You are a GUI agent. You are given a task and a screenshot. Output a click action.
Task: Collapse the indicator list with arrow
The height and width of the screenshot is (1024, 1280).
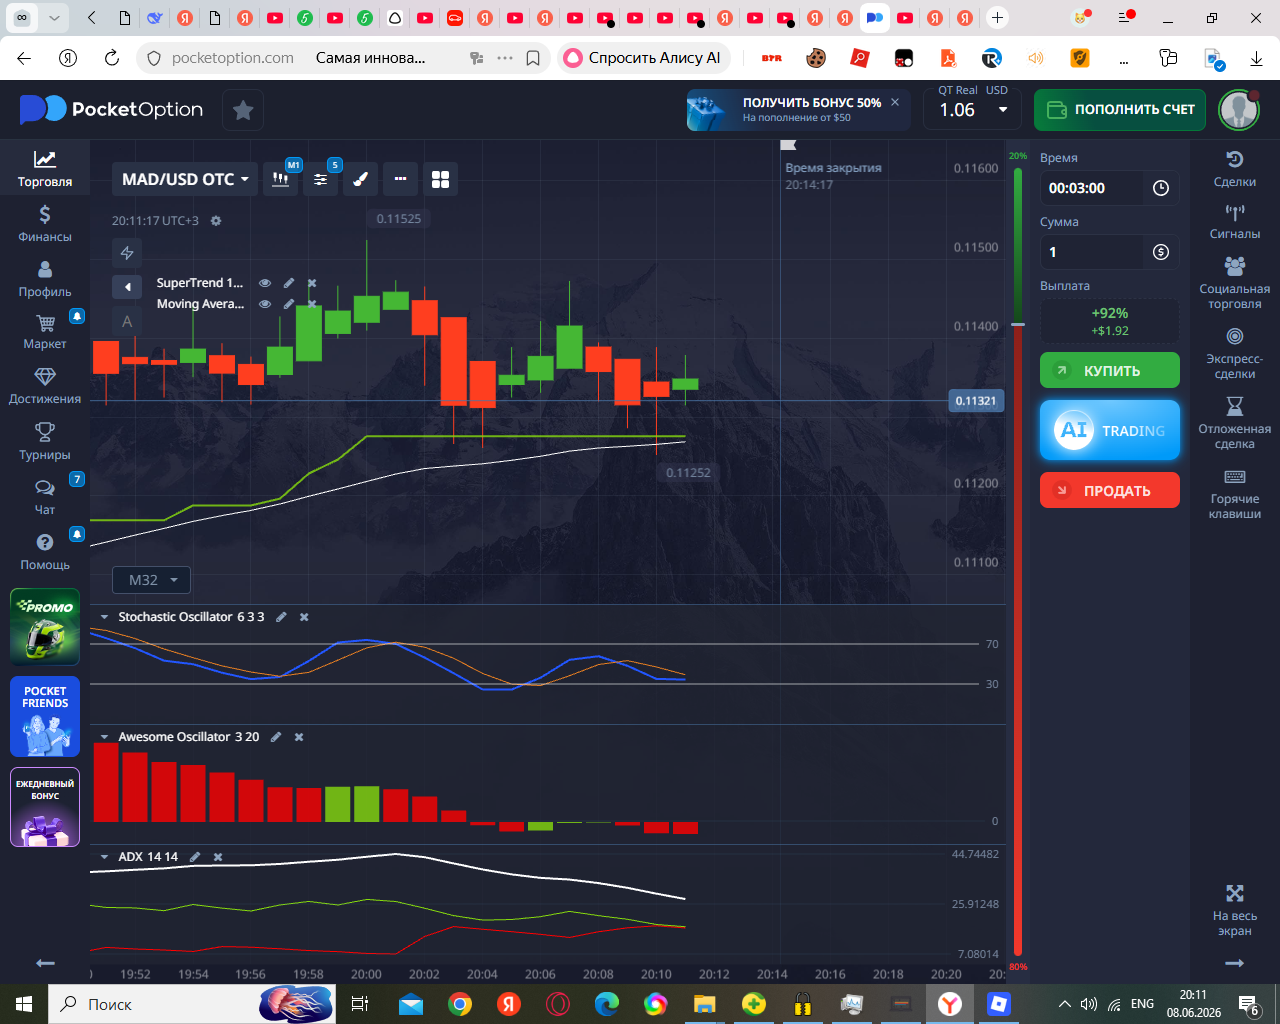[x=127, y=287]
